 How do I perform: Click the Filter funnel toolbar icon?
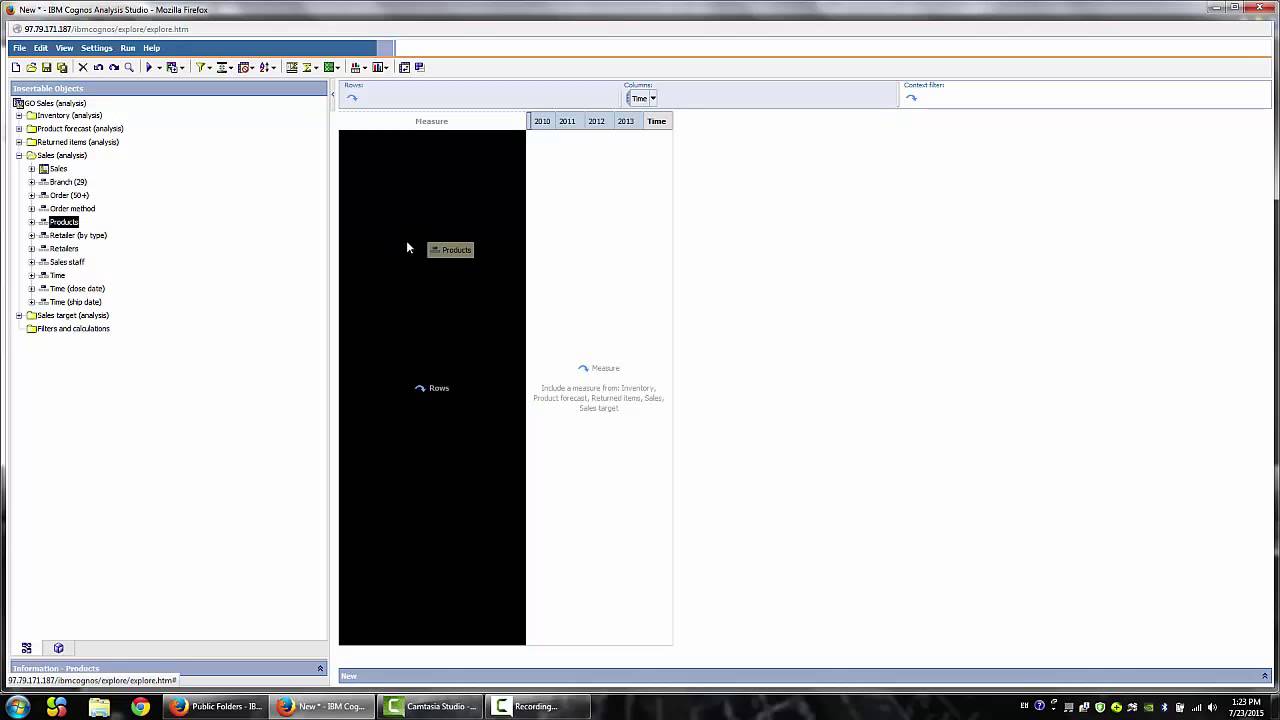coord(199,67)
